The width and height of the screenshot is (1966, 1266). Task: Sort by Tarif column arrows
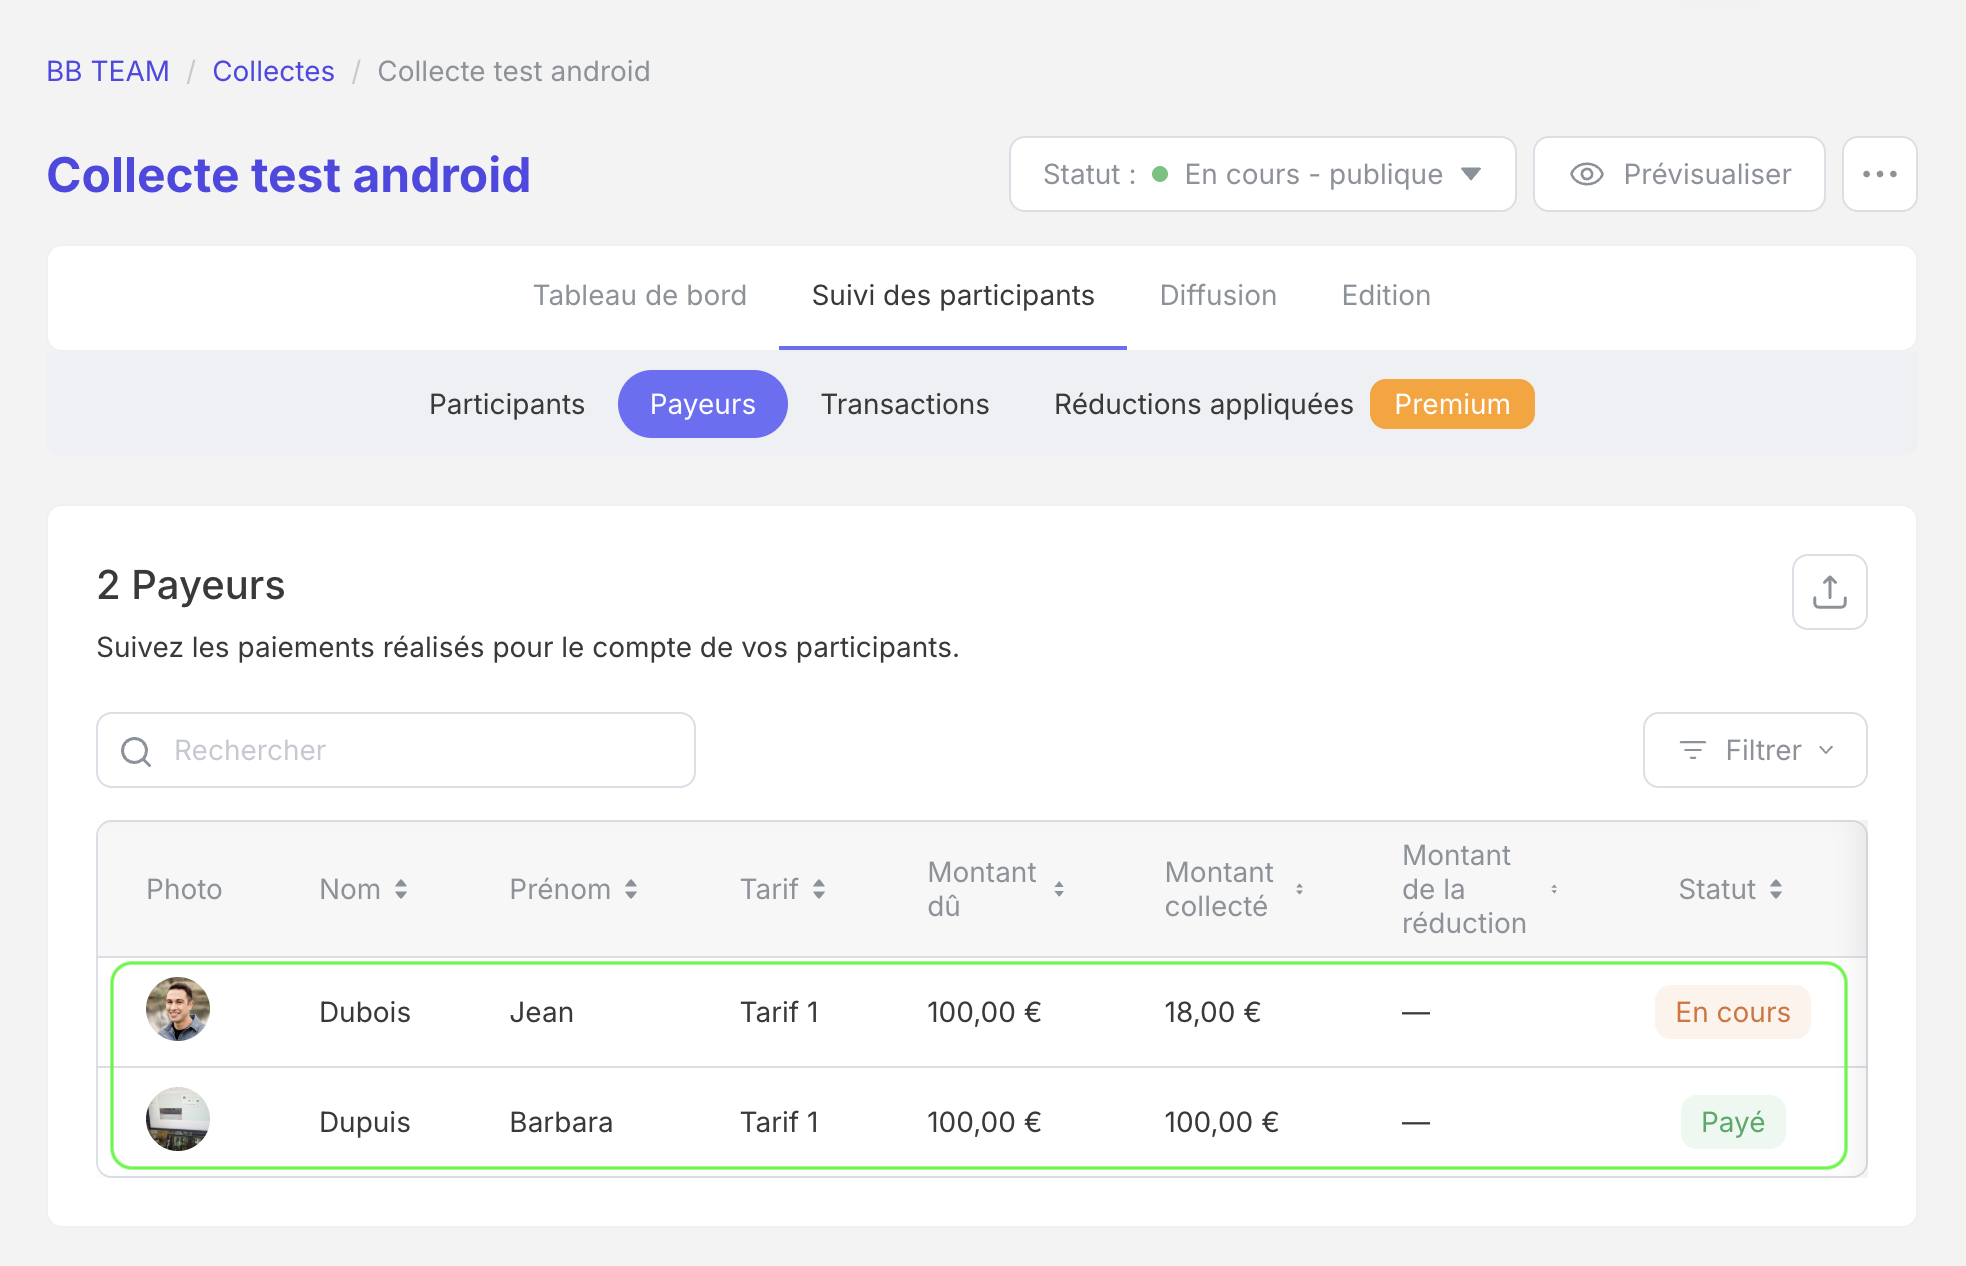pyautogui.click(x=819, y=889)
